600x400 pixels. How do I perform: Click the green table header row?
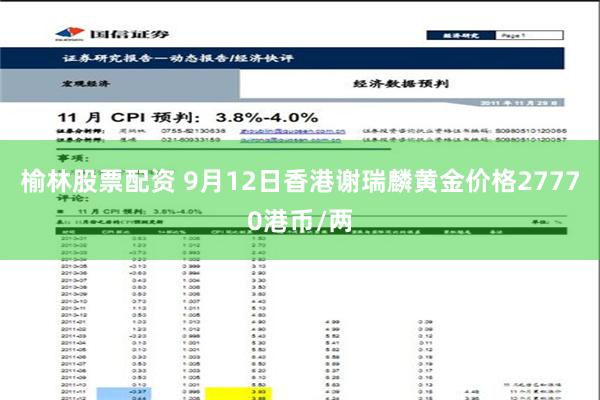pyautogui.click(x=311, y=231)
